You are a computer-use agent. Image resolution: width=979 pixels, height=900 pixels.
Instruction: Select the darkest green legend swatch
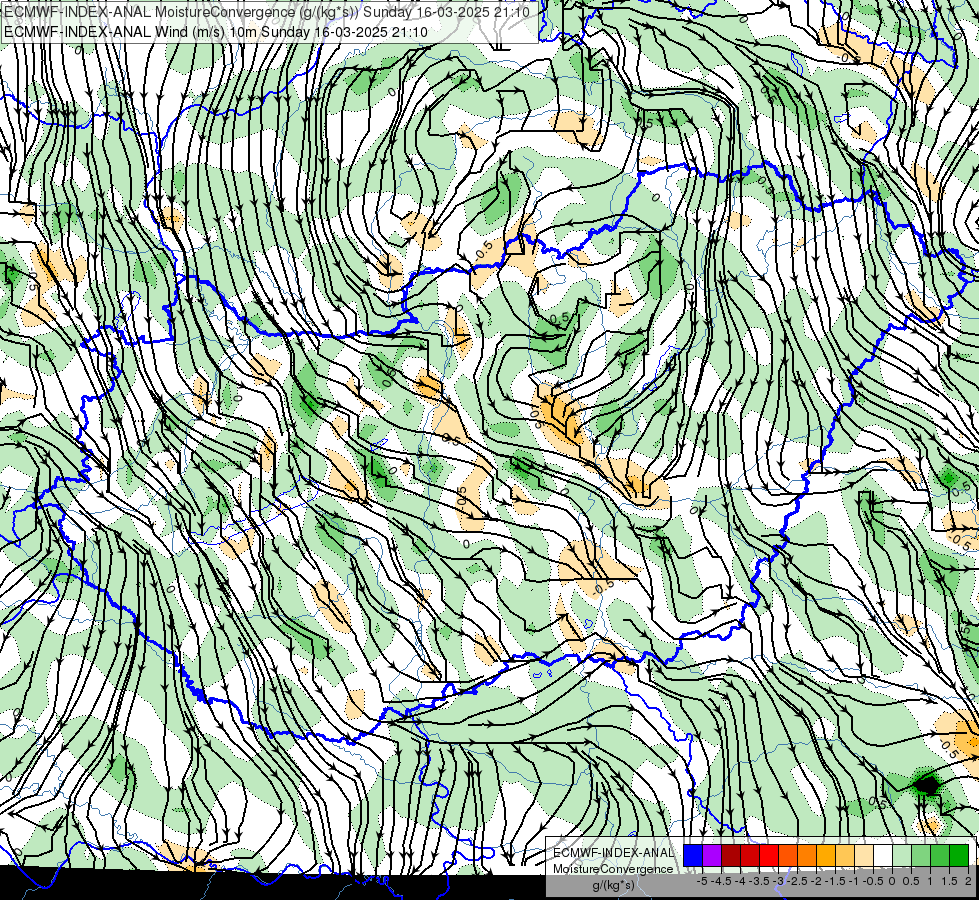[x=959, y=856]
